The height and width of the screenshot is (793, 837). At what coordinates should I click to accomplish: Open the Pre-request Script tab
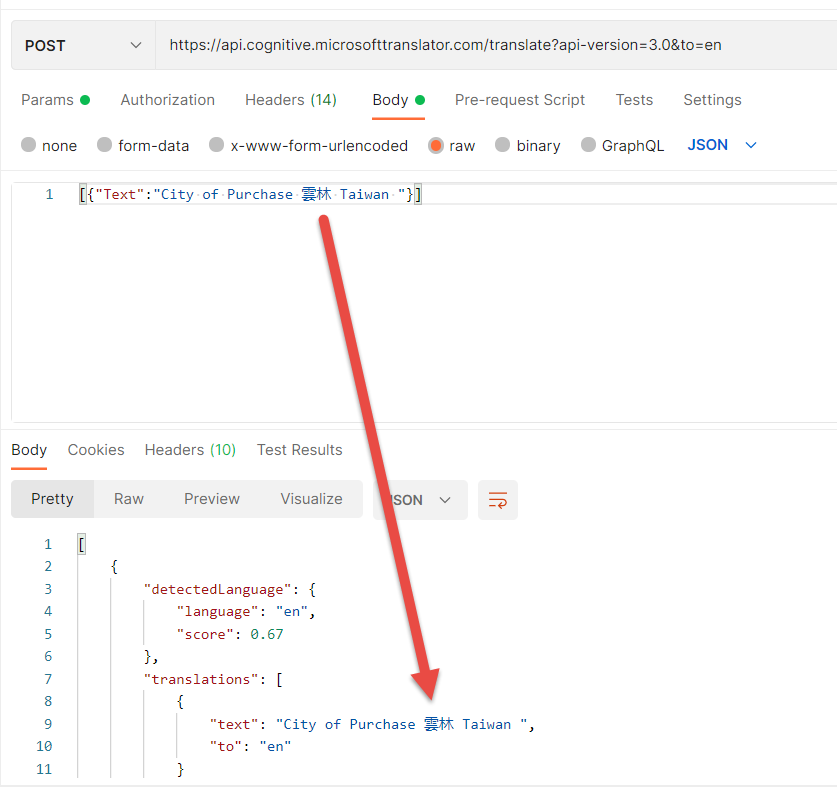(519, 100)
